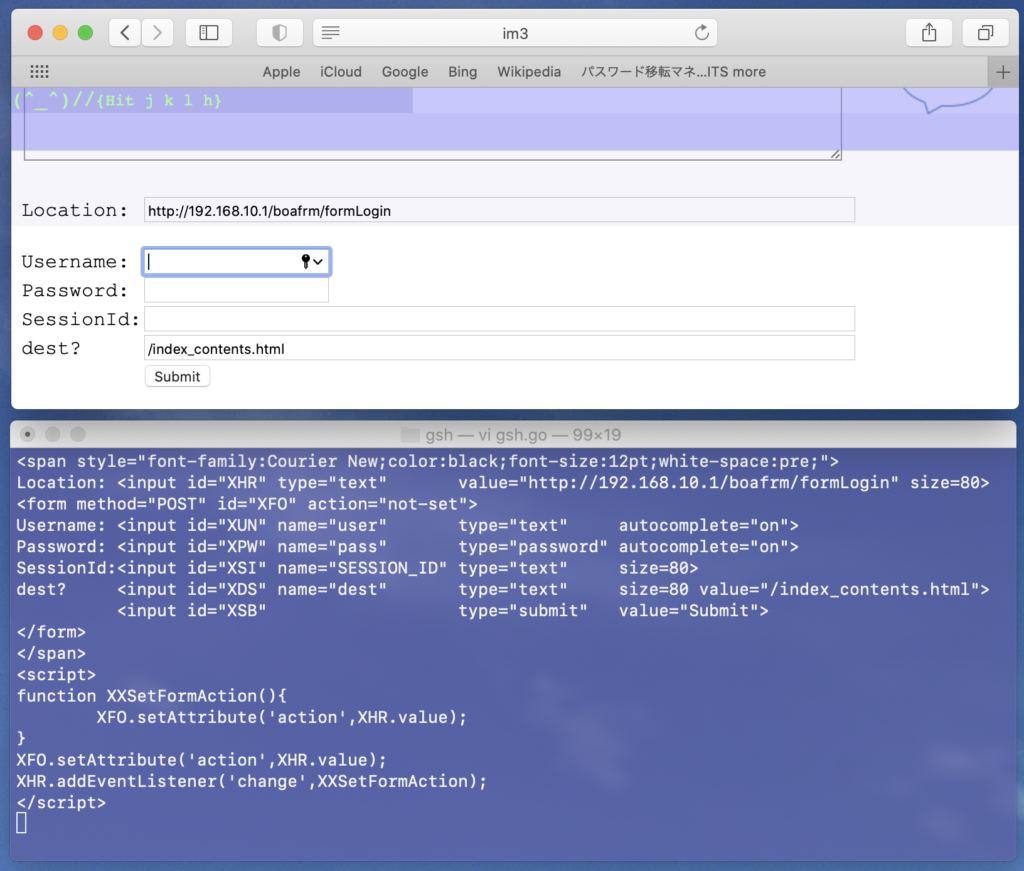Image resolution: width=1024 pixels, height=871 pixels.
Task: Open the privacy report shield icon
Action: tap(279, 33)
